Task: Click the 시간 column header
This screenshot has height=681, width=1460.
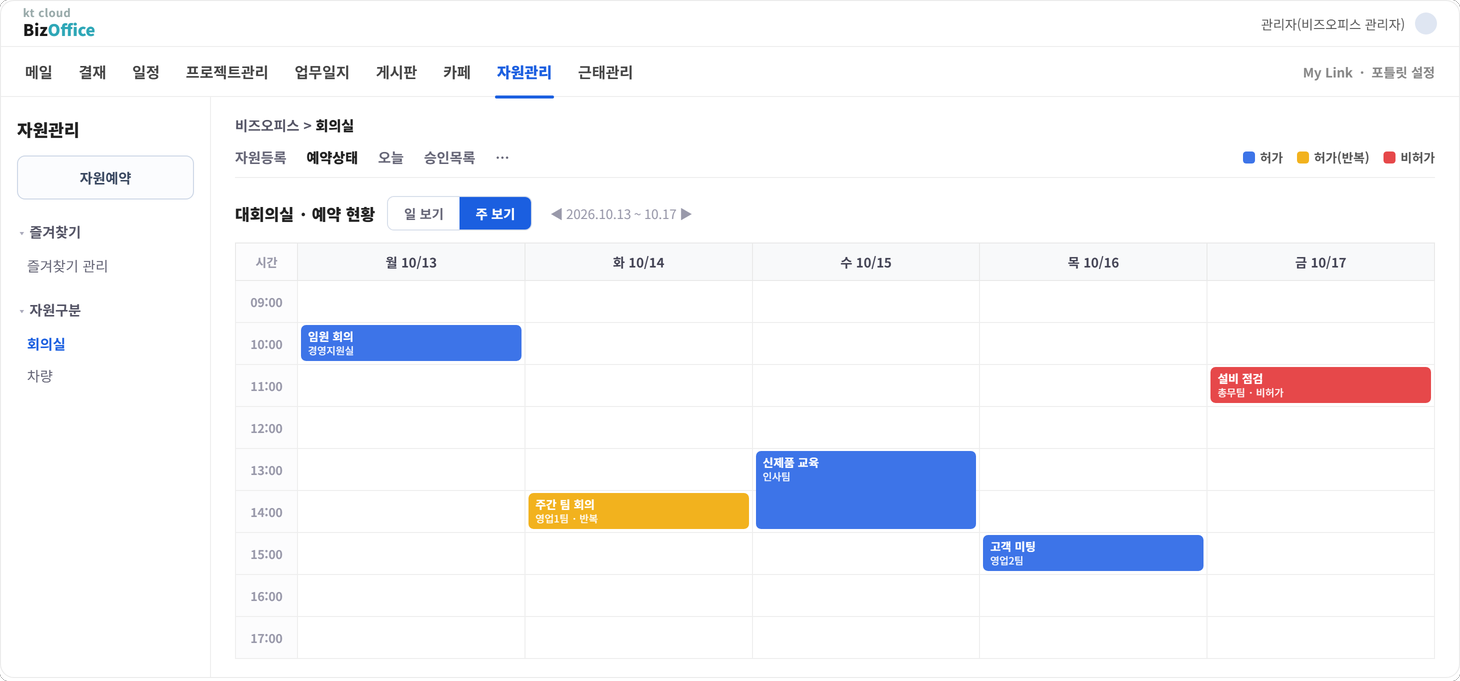Action: [266, 262]
